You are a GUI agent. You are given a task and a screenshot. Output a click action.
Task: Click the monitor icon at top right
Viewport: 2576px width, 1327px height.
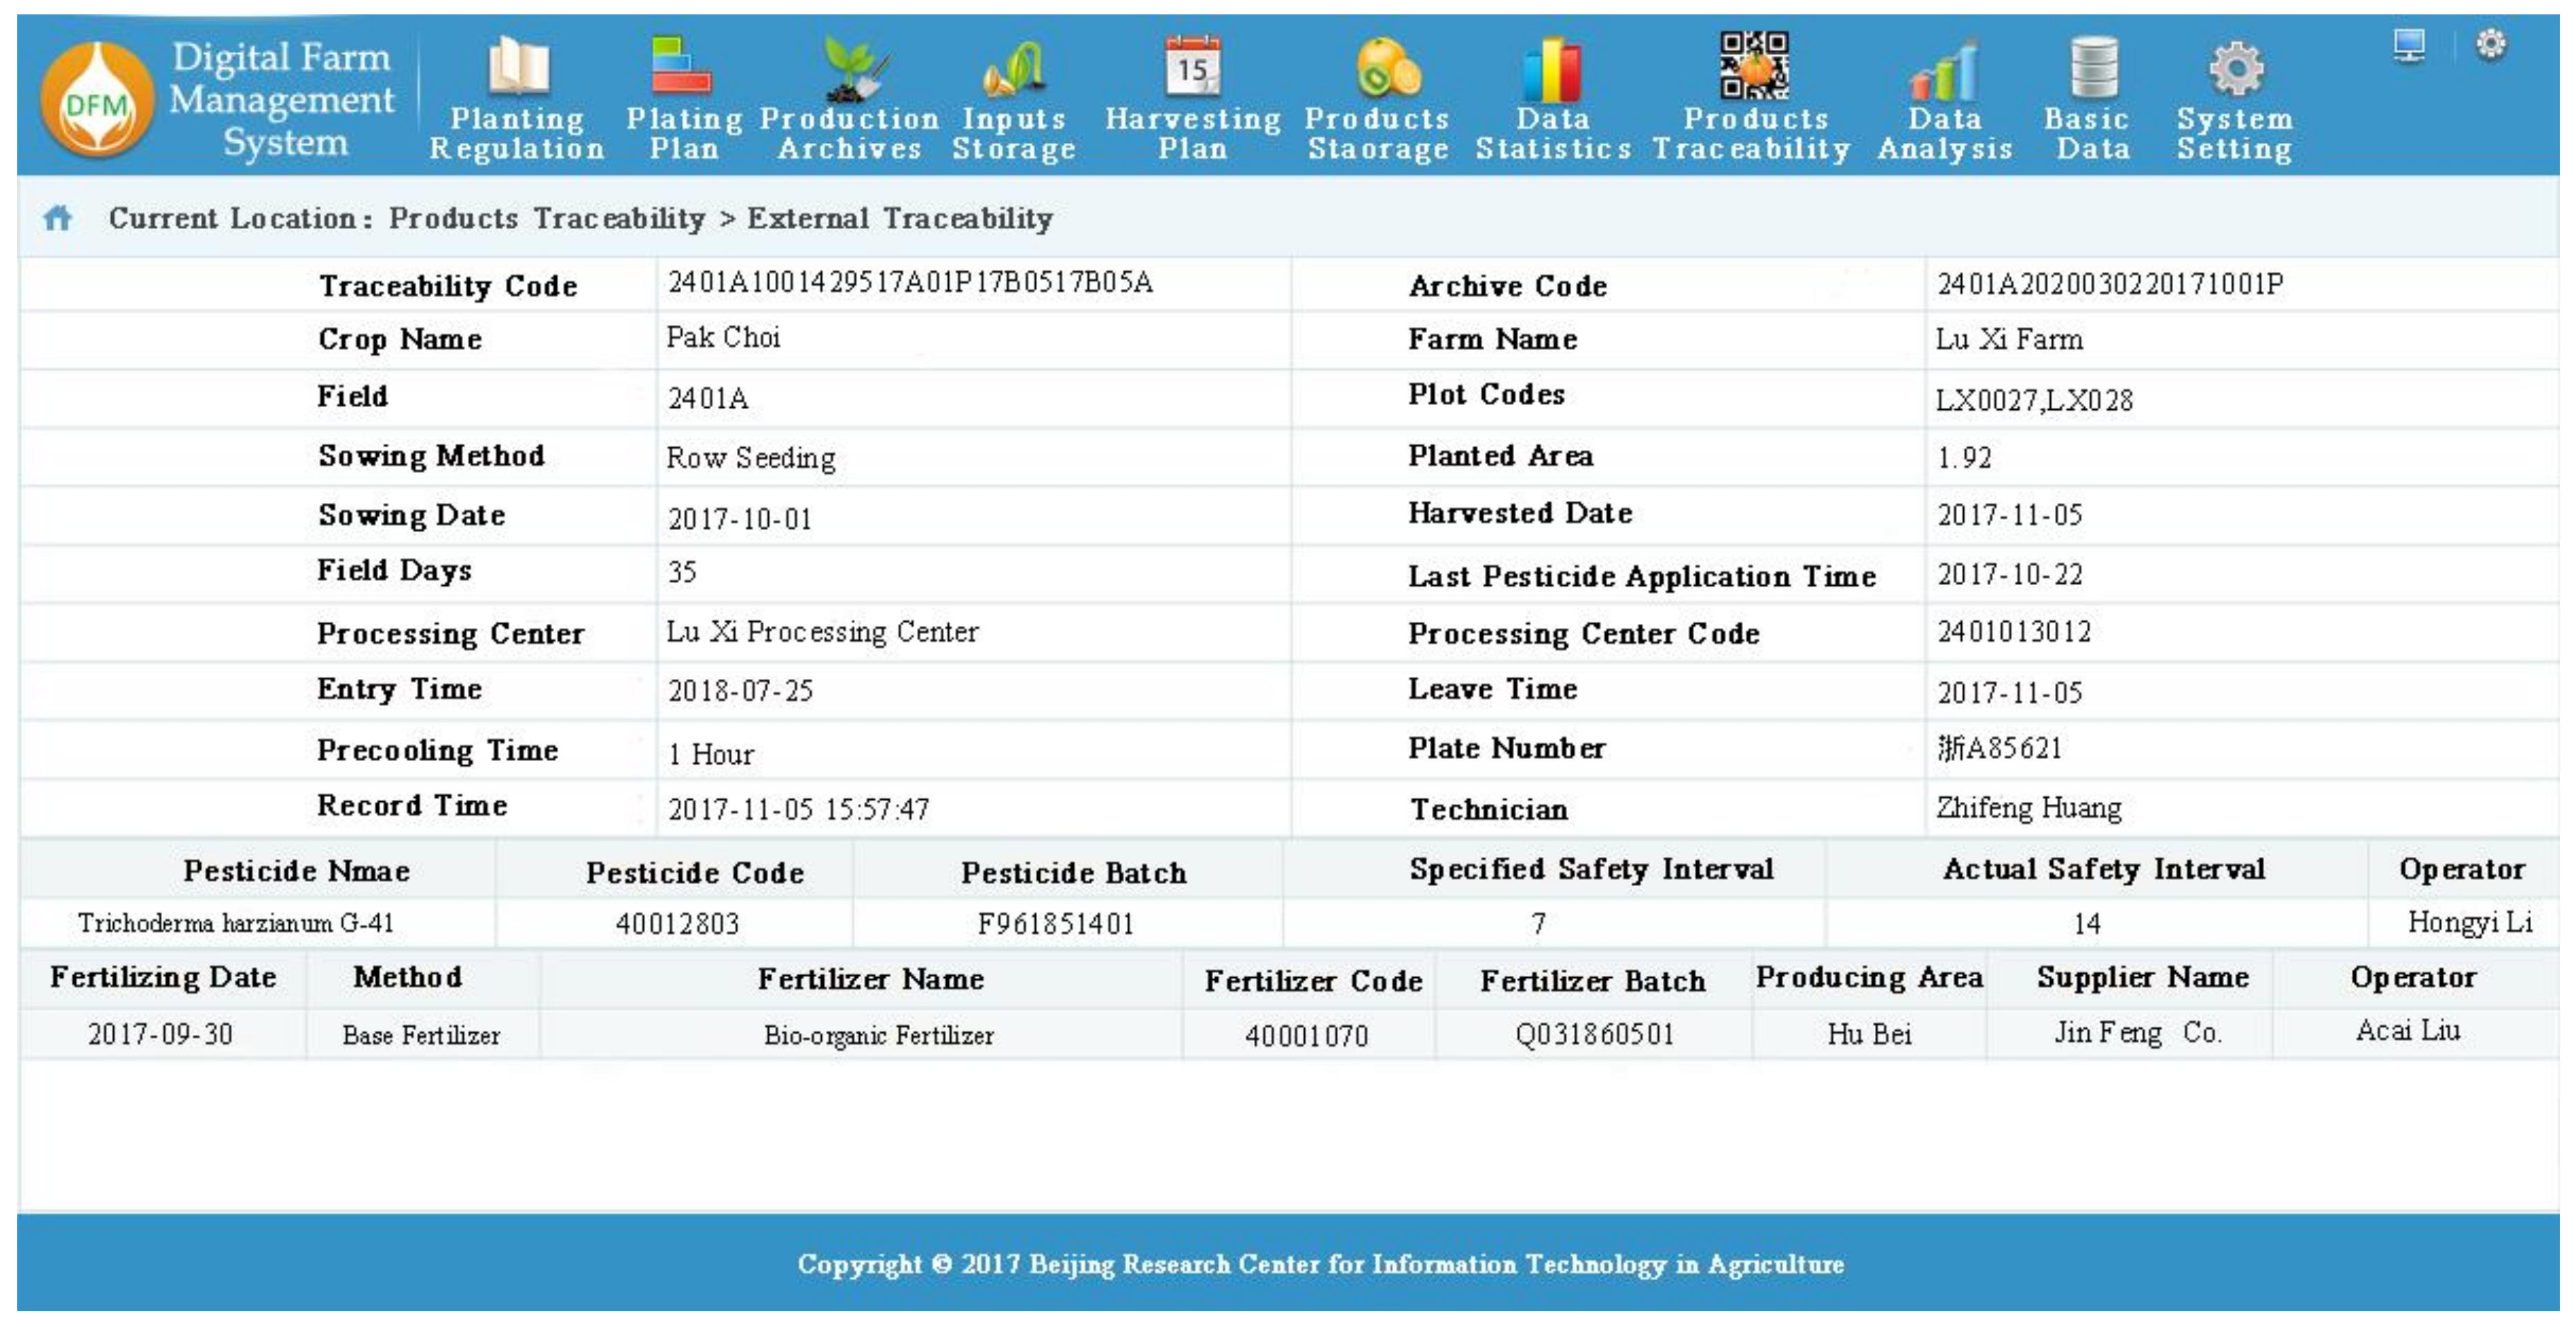2408,45
